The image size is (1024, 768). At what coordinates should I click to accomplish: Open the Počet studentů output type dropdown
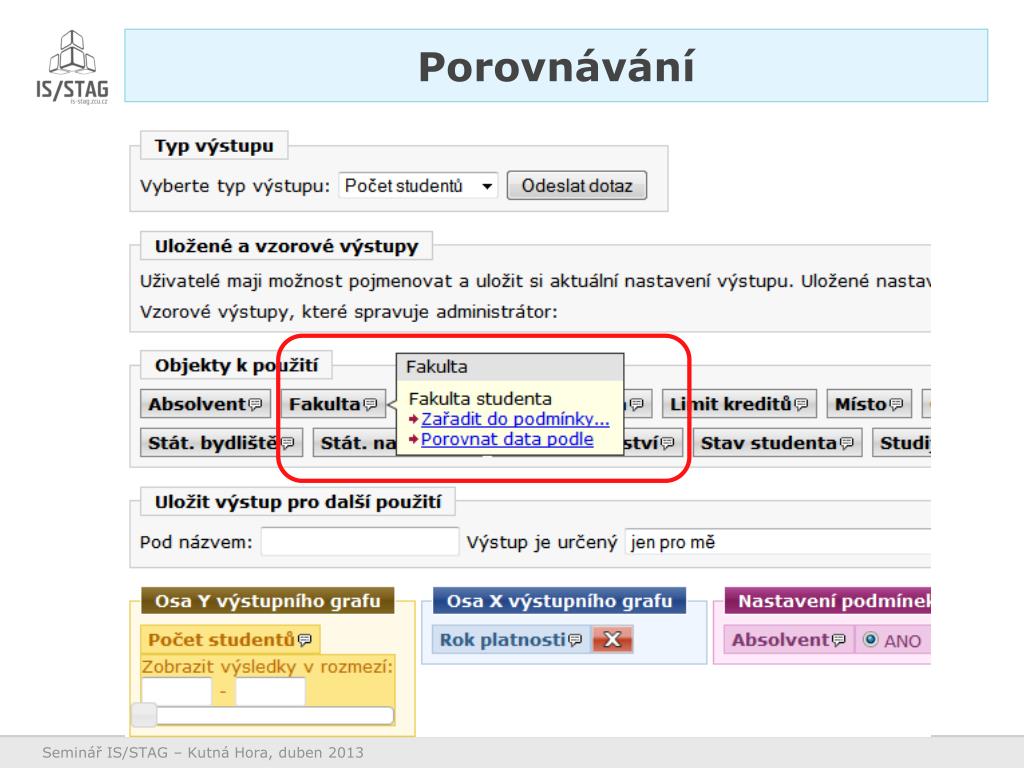pyautogui.click(x=418, y=186)
